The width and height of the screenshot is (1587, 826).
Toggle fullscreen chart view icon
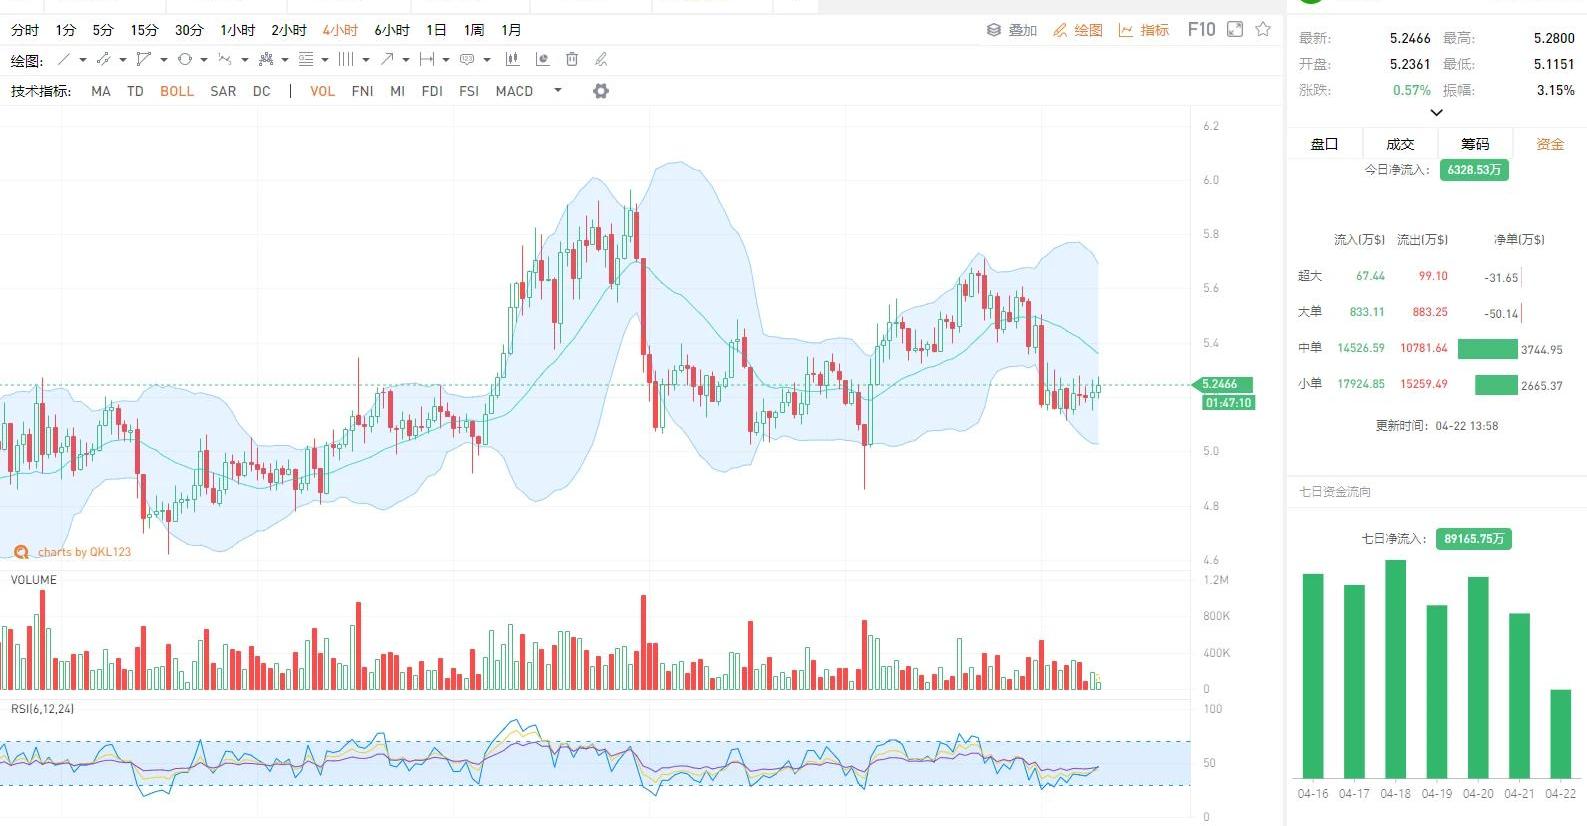coord(1235,30)
